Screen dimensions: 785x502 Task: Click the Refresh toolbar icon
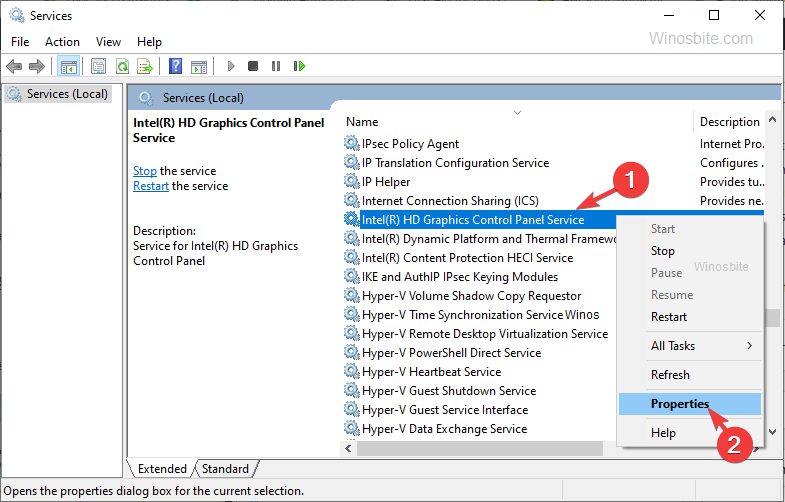pyautogui.click(x=122, y=66)
